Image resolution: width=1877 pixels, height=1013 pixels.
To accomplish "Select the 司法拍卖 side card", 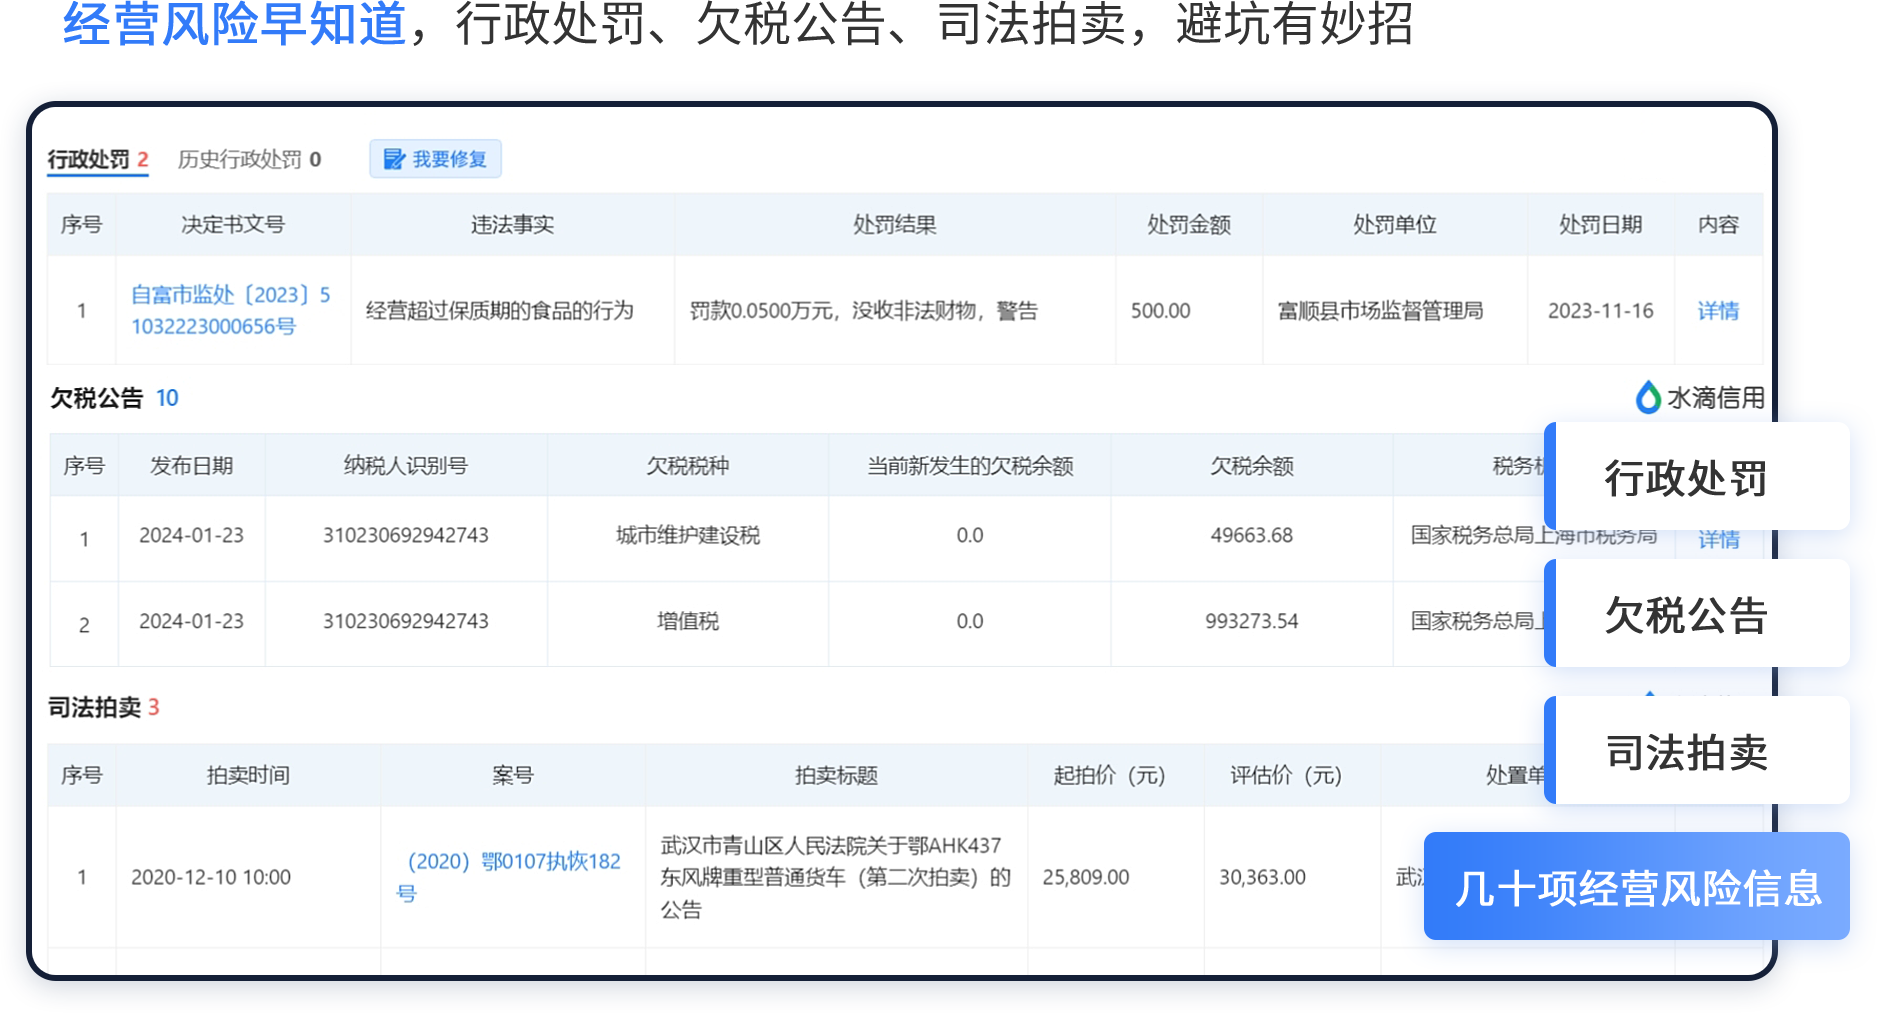I will tap(1686, 752).
